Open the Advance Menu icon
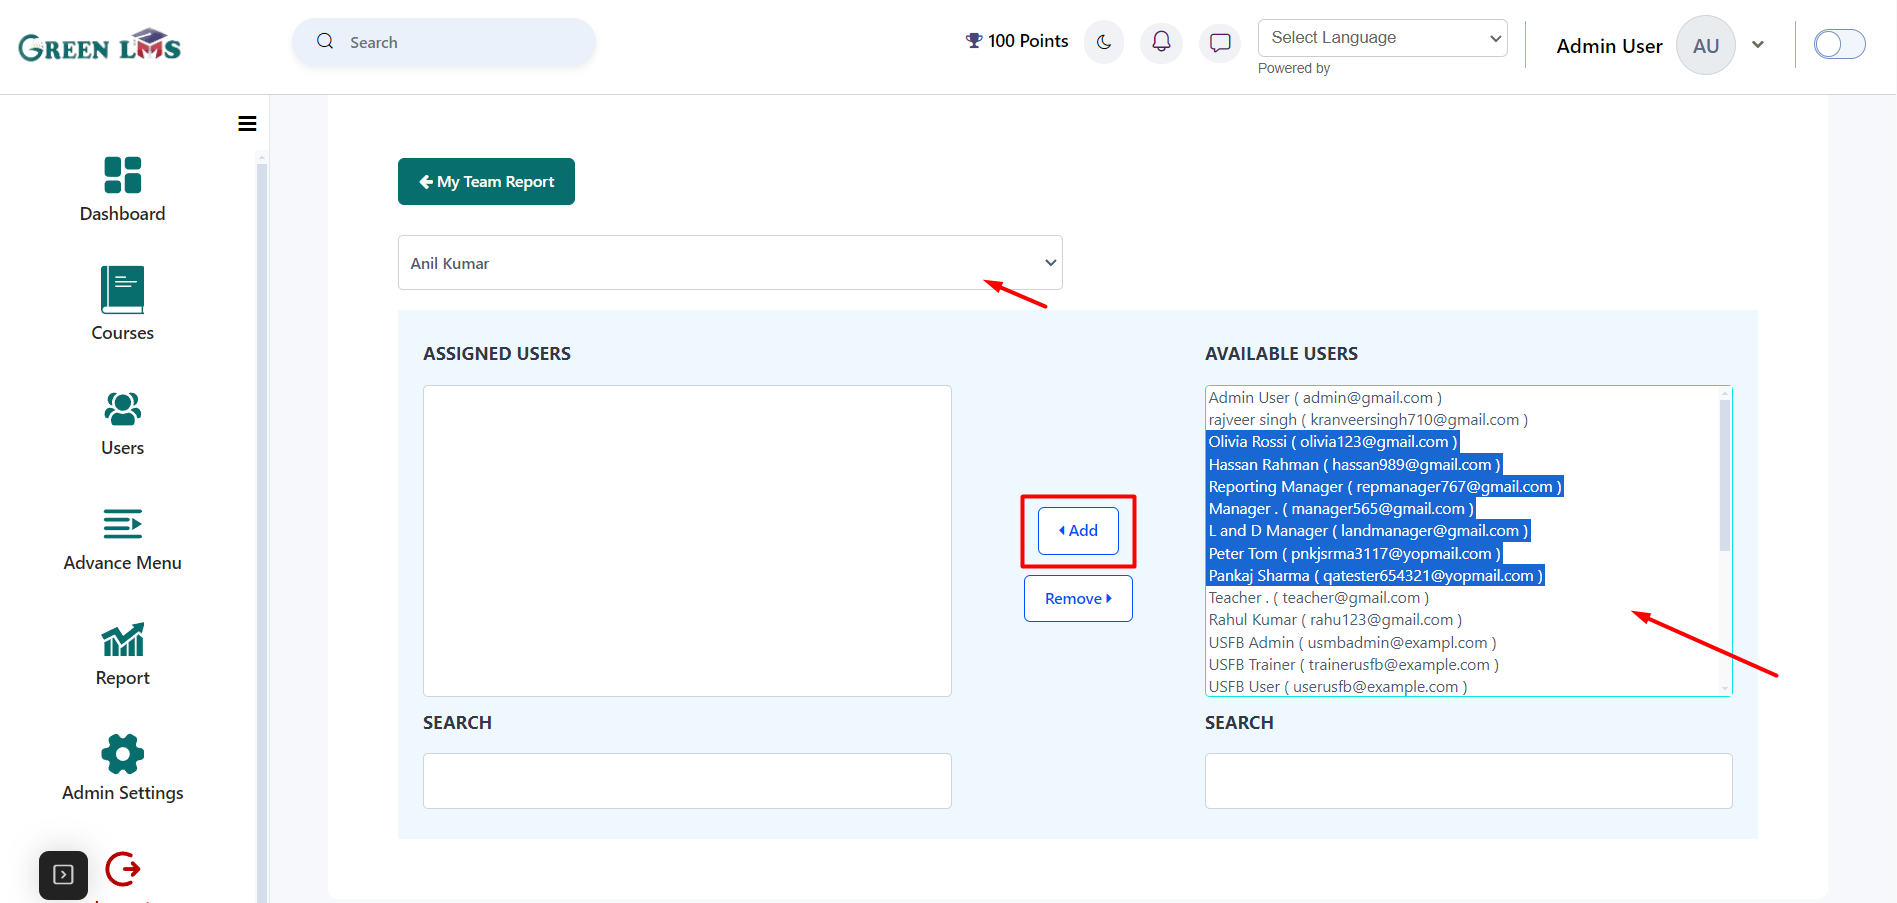This screenshot has width=1897, height=903. [x=123, y=524]
